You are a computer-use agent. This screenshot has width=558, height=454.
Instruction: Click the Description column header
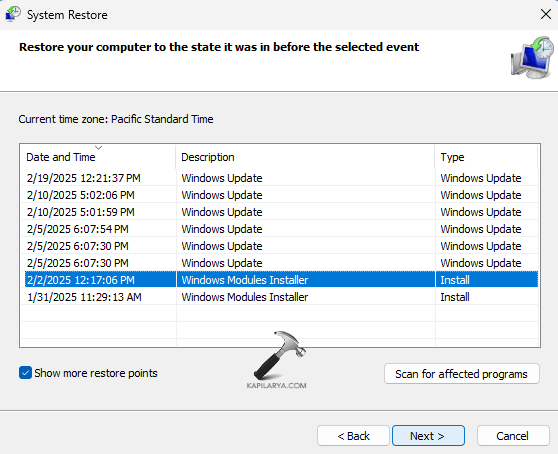[305, 157]
